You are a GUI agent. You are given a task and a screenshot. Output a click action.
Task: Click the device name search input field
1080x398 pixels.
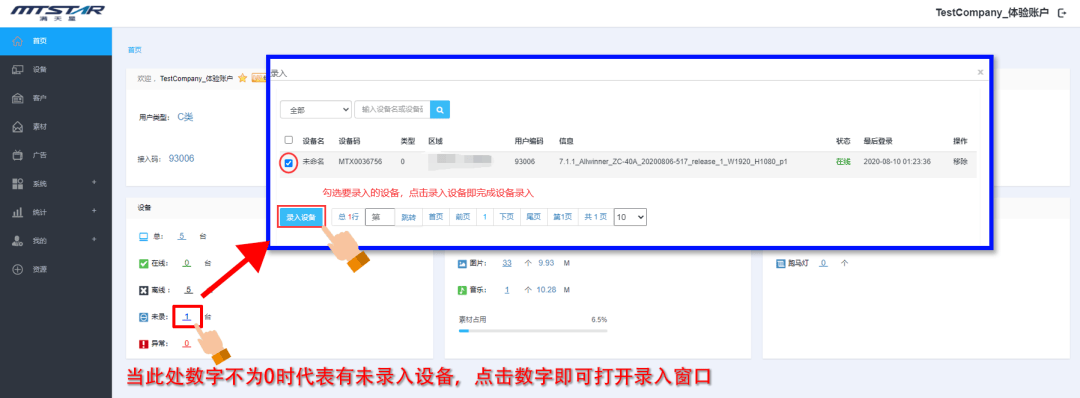(x=393, y=109)
